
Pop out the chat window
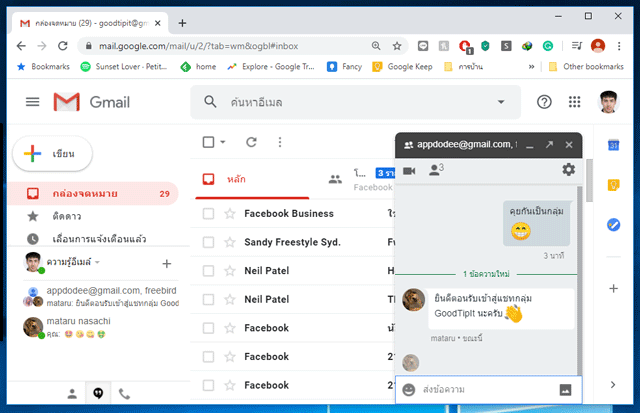549,144
